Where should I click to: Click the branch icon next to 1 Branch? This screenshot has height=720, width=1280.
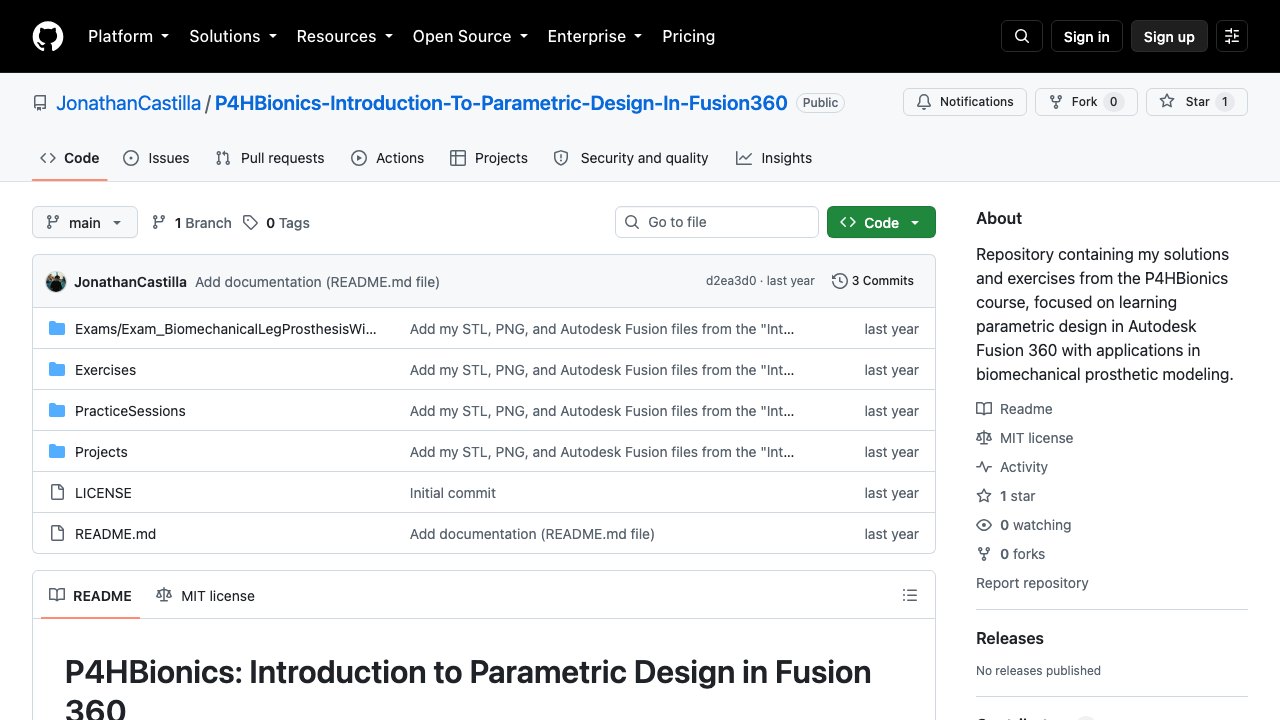click(159, 223)
